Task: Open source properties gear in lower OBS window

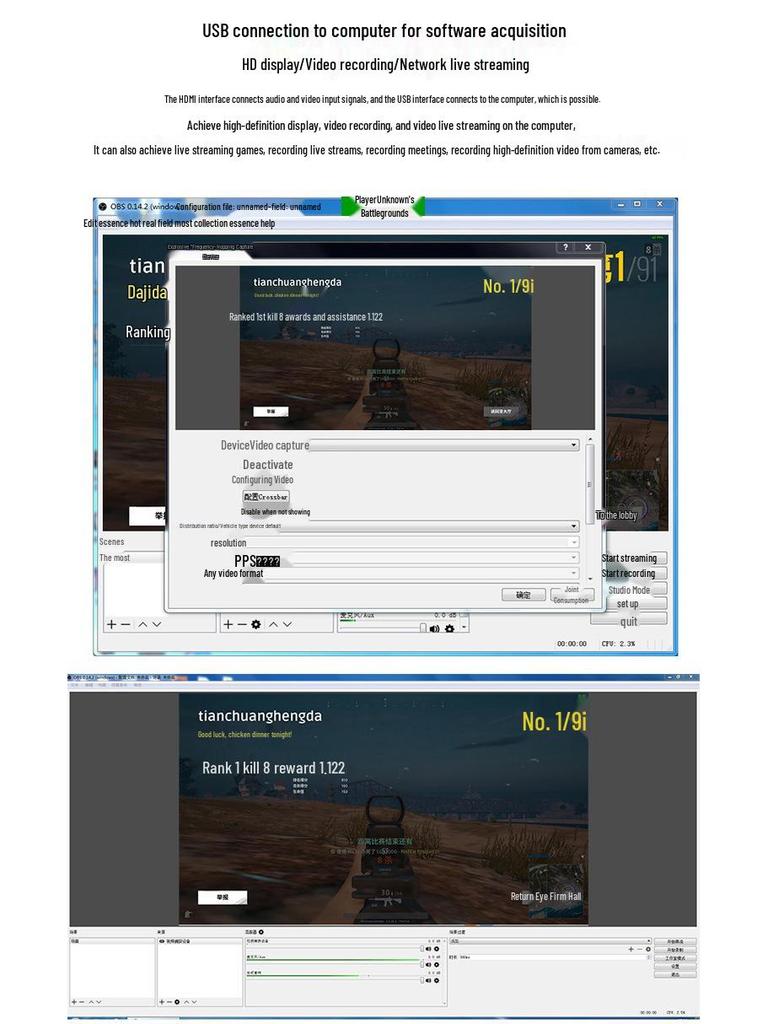Action: (177, 1002)
